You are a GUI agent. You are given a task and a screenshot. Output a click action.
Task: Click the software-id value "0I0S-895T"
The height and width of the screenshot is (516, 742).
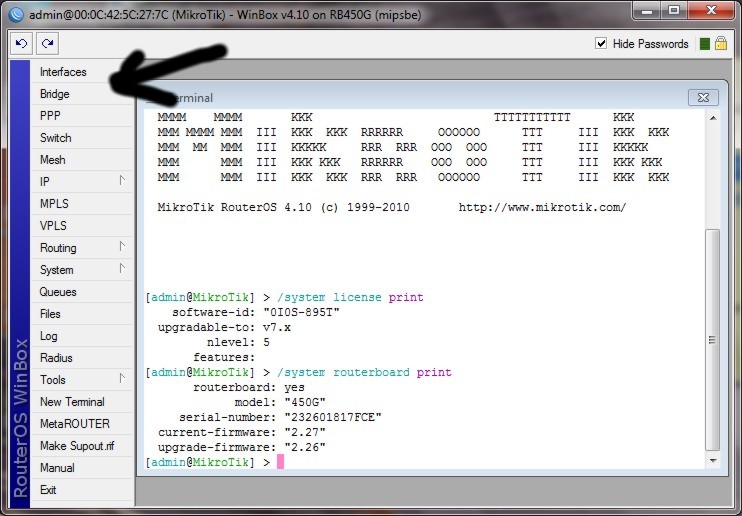(x=301, y=312)
